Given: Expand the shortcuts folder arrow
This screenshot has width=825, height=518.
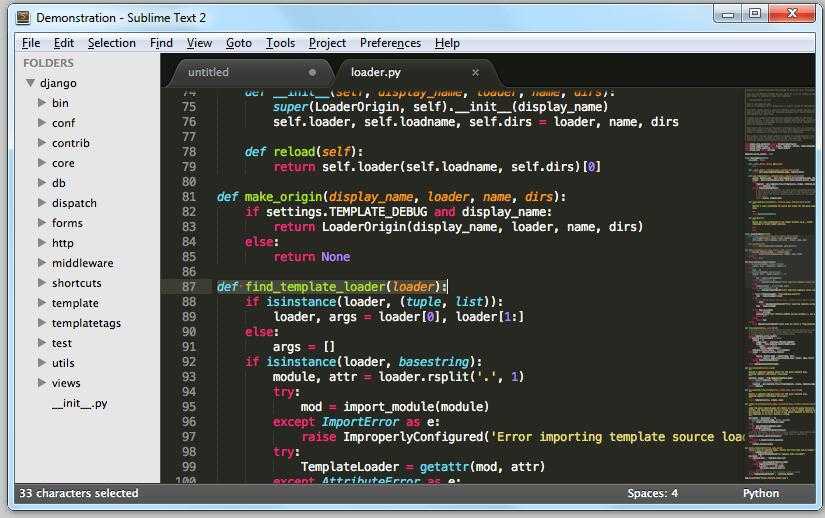Looking at the screenshot, I should [42, 282].
